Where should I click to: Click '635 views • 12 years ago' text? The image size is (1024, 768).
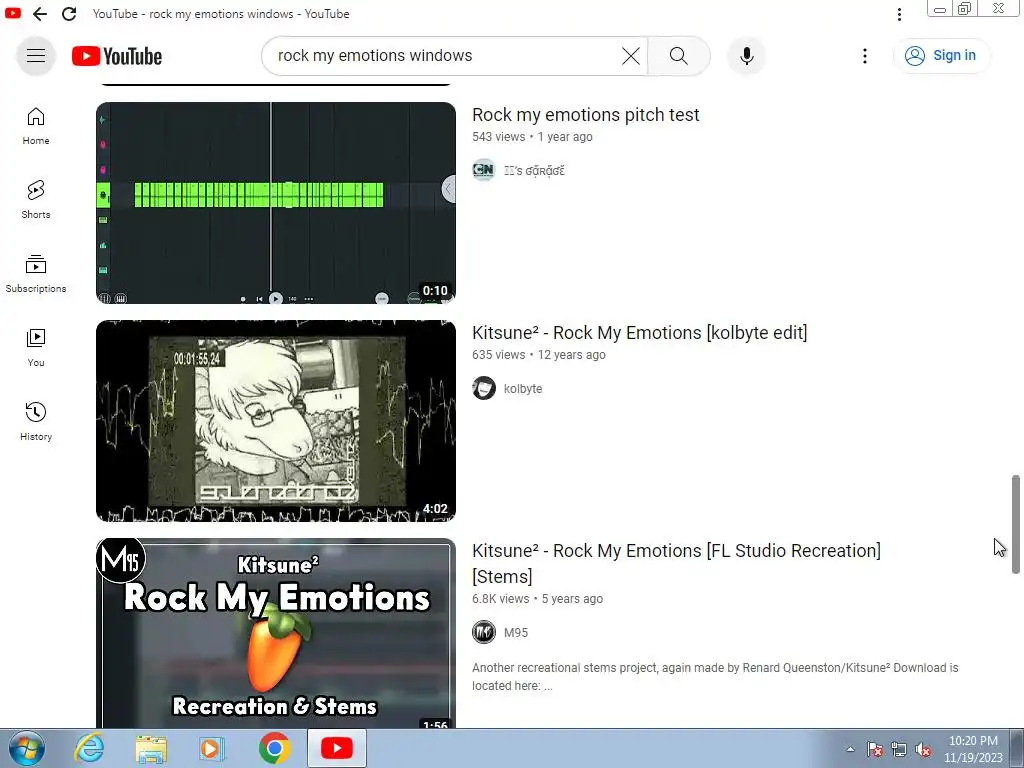coord(539,355)
